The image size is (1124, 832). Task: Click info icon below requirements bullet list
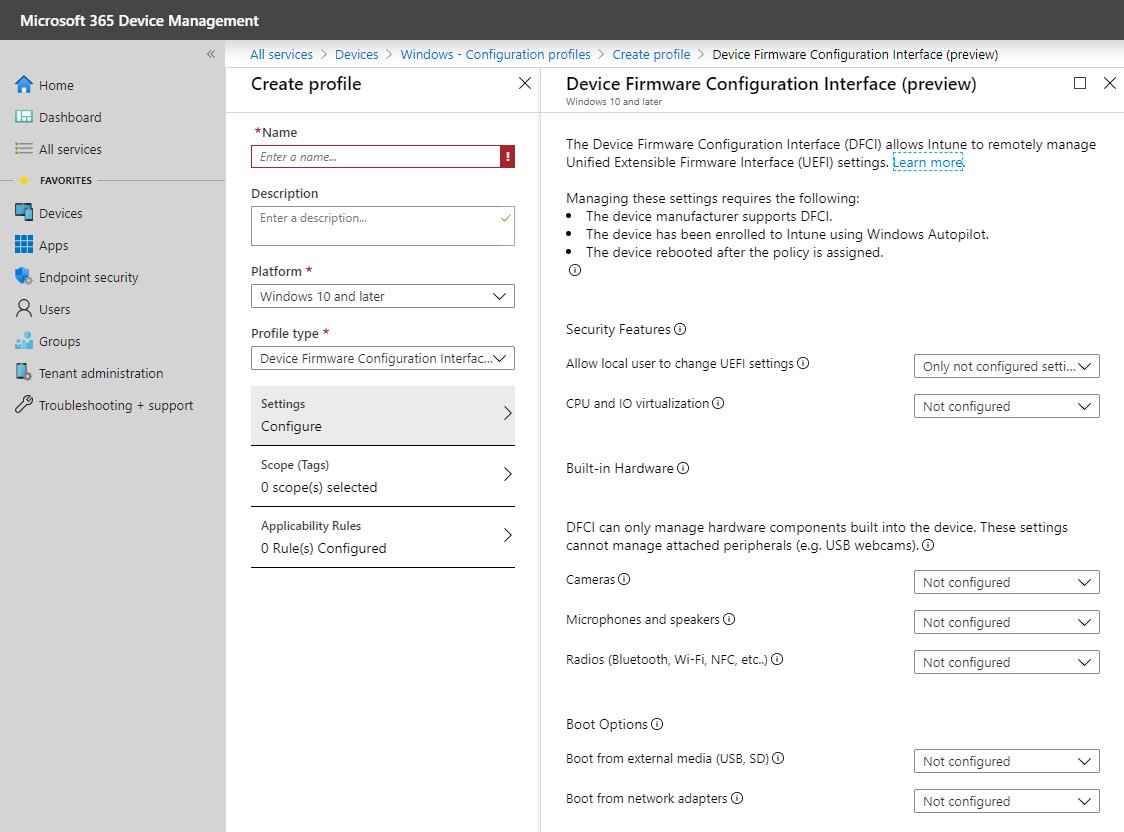click(574, 270)
